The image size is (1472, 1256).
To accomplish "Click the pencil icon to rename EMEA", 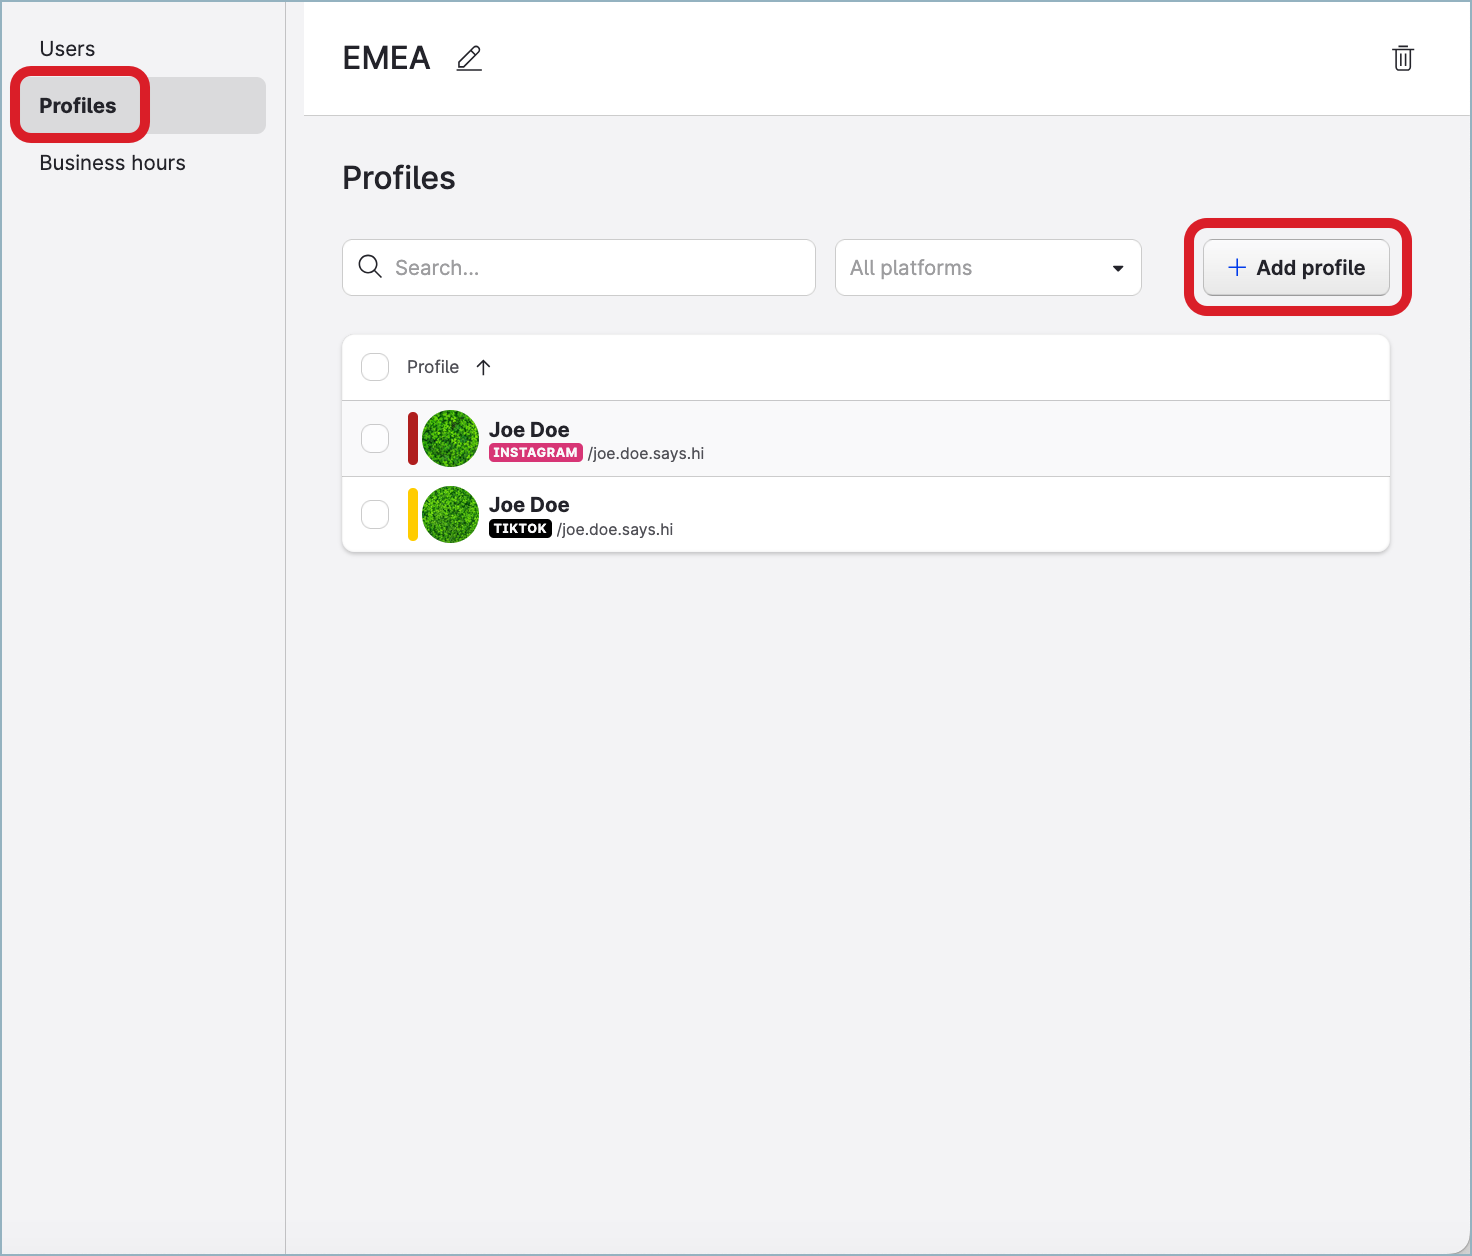I will click(x=468, y=58).
